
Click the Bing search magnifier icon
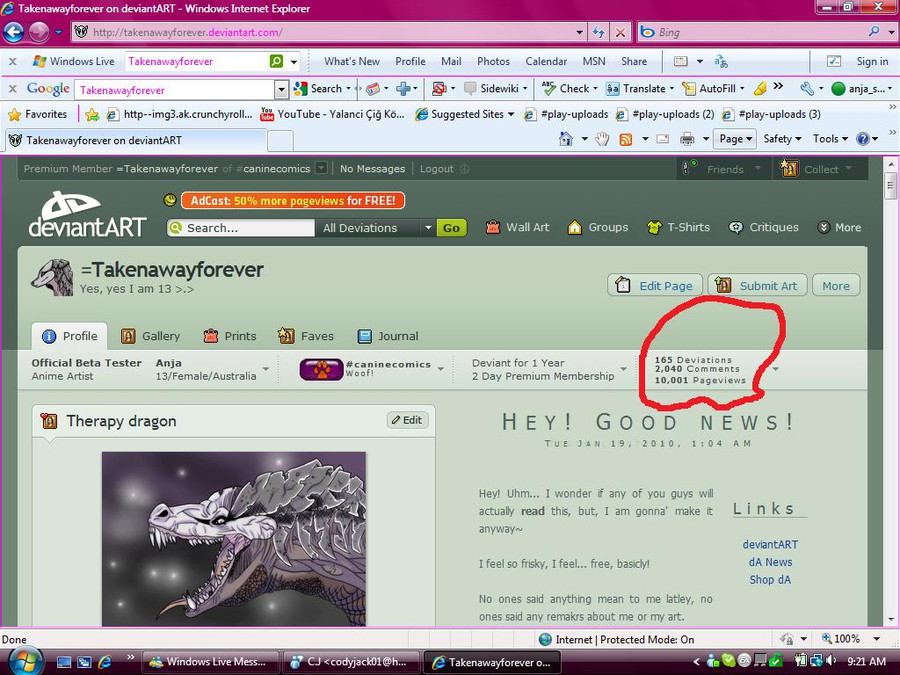click(874, 32)
